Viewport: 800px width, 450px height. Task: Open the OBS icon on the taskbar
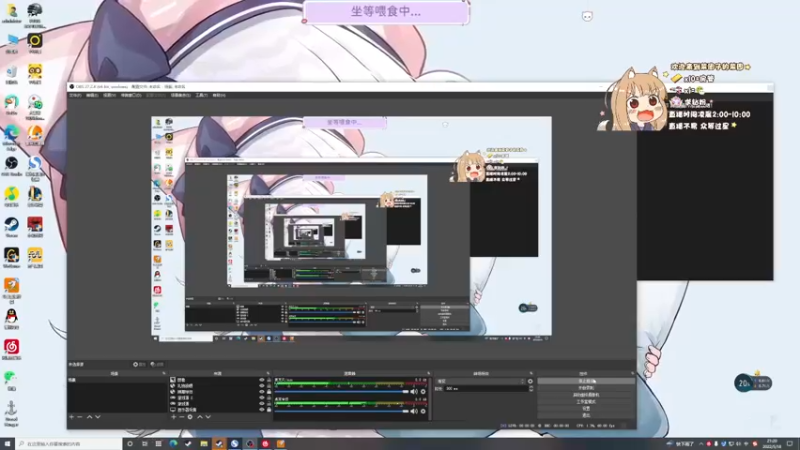pos(249,444)
